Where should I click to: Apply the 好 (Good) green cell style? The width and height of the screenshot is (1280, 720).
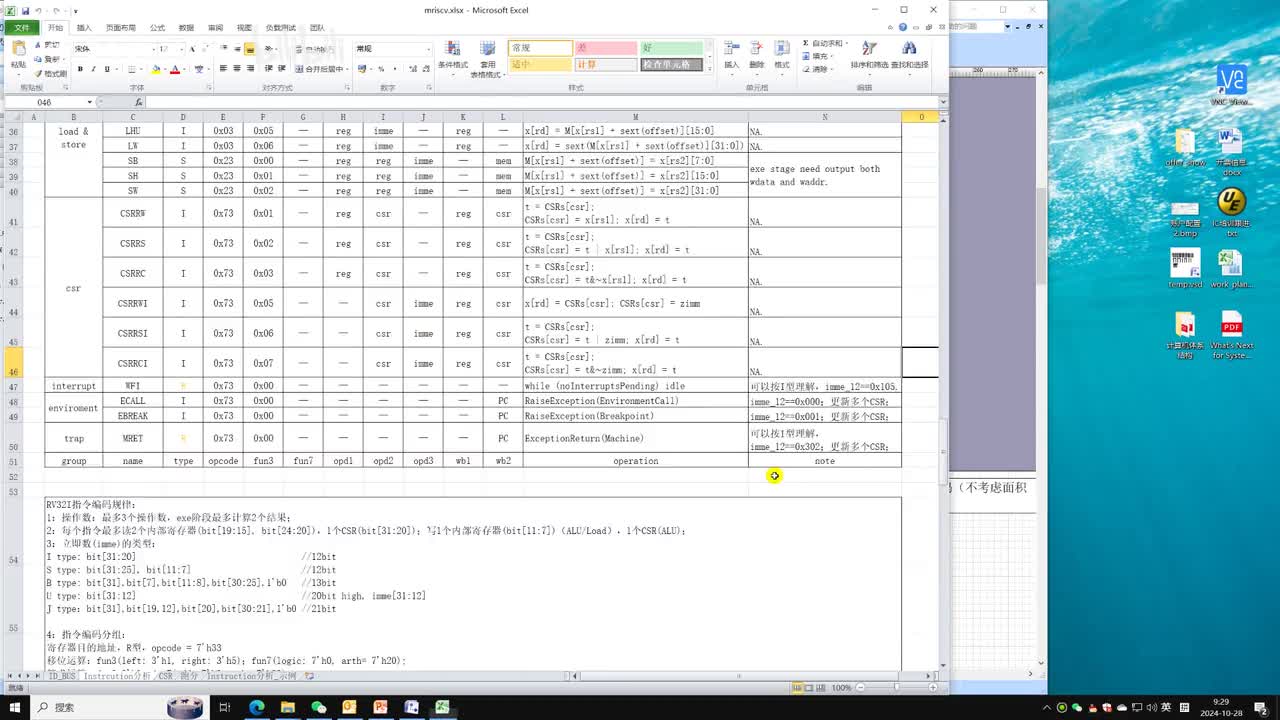click(x=672, y=48)
